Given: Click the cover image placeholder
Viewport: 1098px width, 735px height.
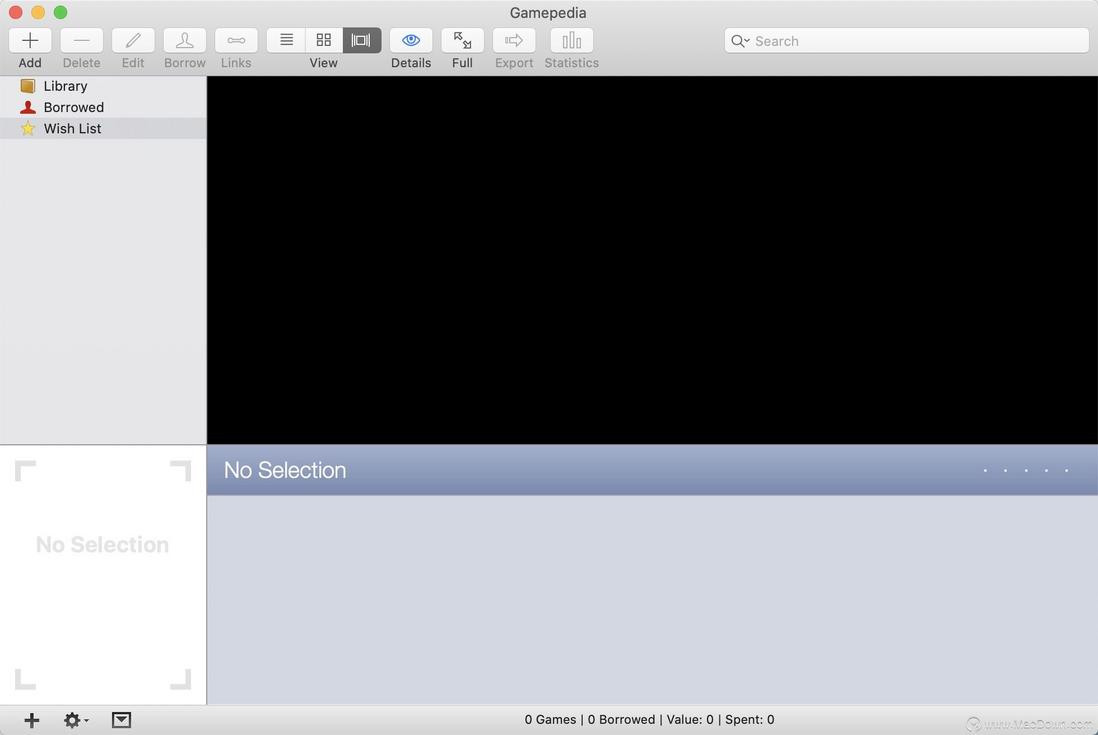Looking at the screenshot, I should pos(103,575).
